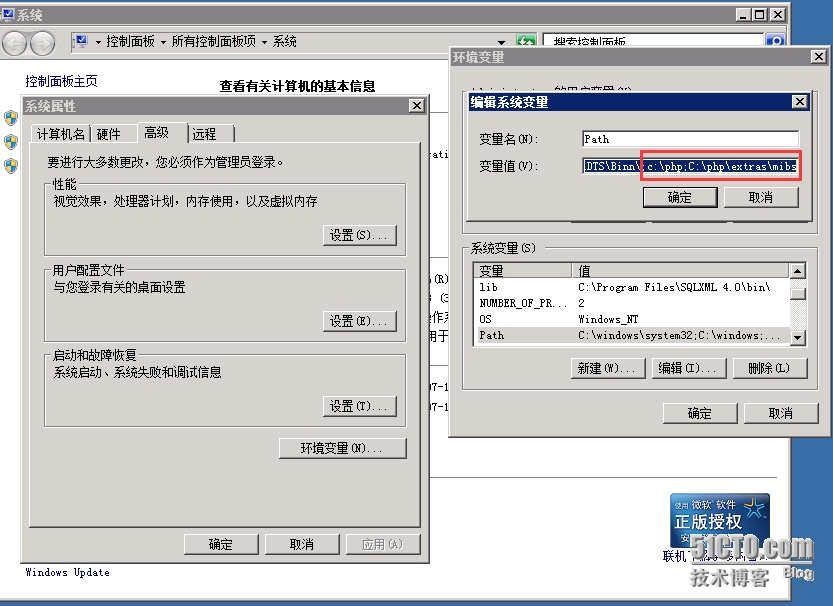The height and width of the screenshot is (606, 833).
Task: Expand dropdown arrow after 控制面板 breadcrumb
Action: pos(163,42)
